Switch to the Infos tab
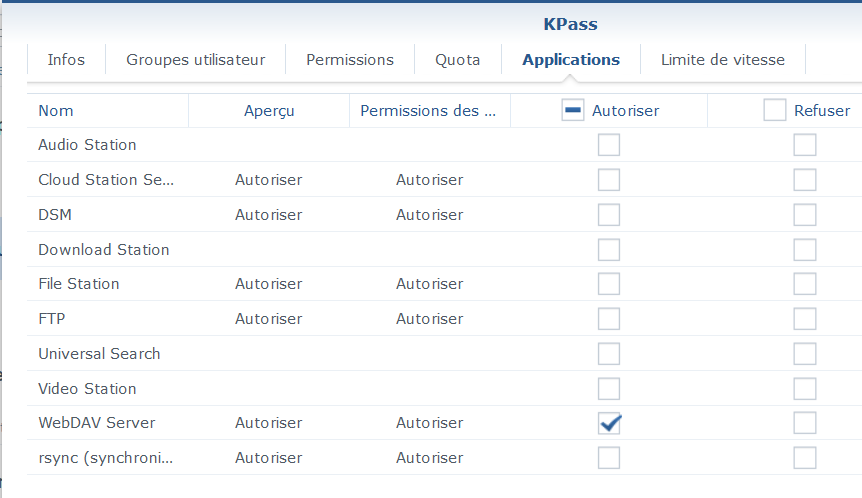This screenshot has width=862, height=498. coord(66,60)
